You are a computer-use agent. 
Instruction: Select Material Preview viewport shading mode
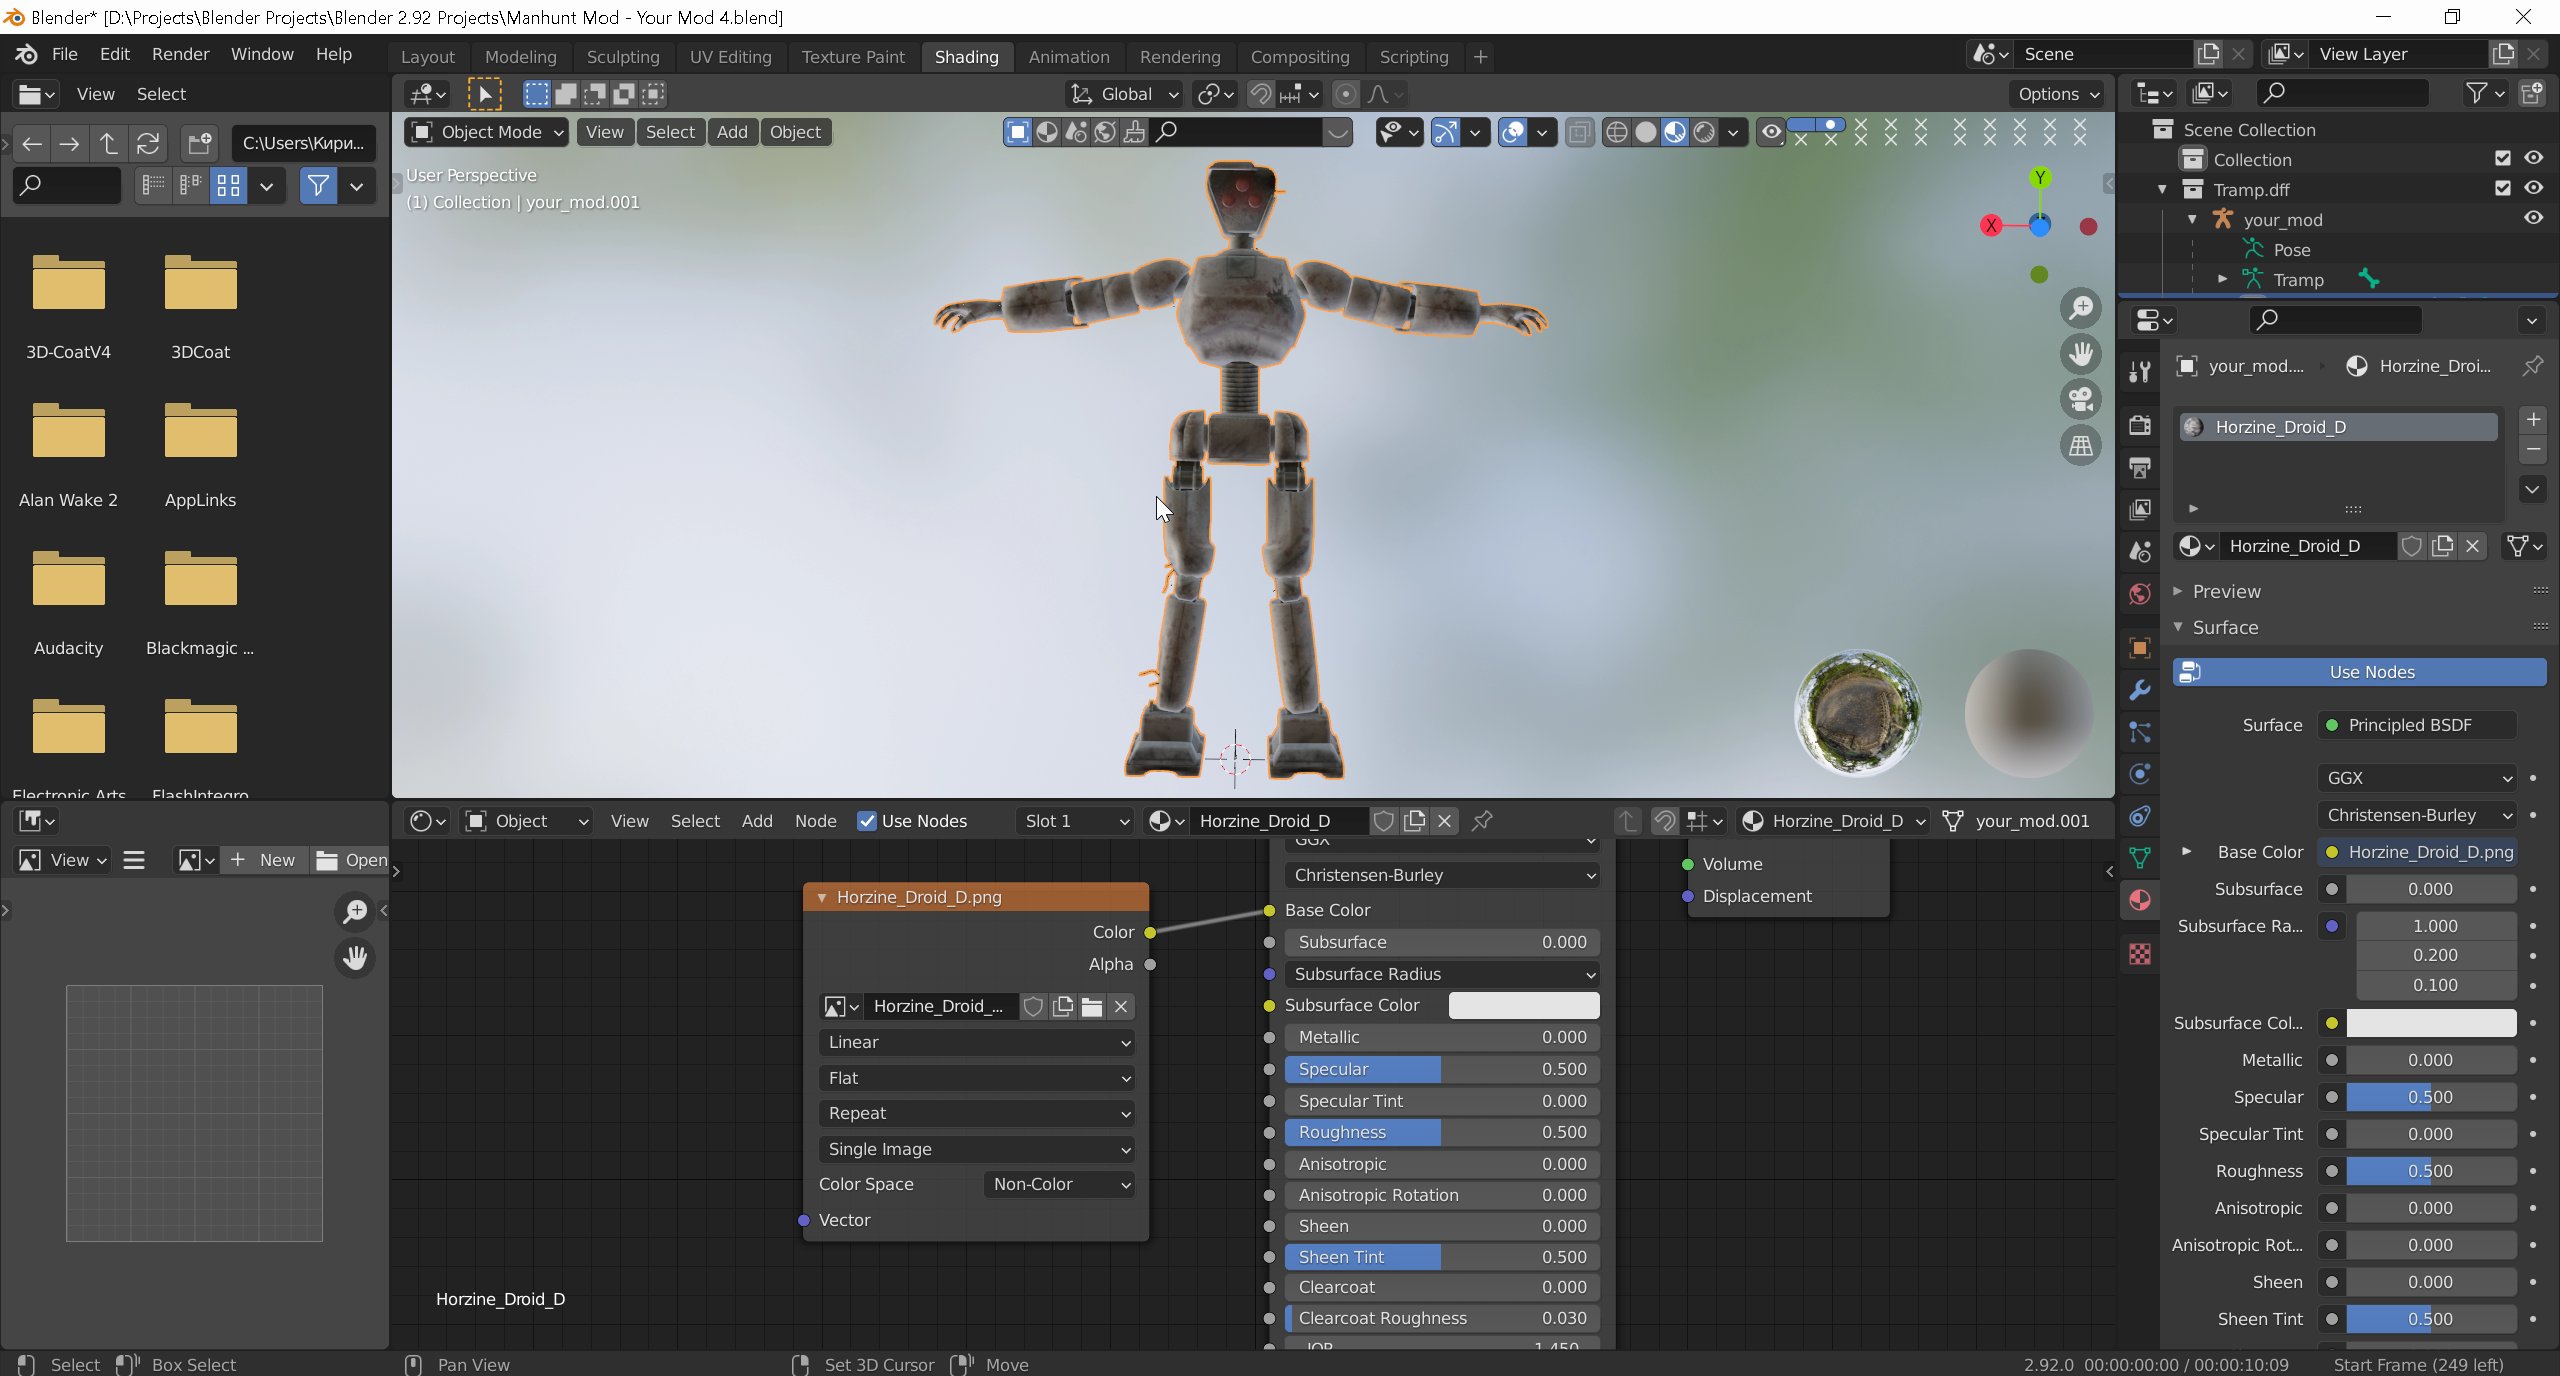1675,132
